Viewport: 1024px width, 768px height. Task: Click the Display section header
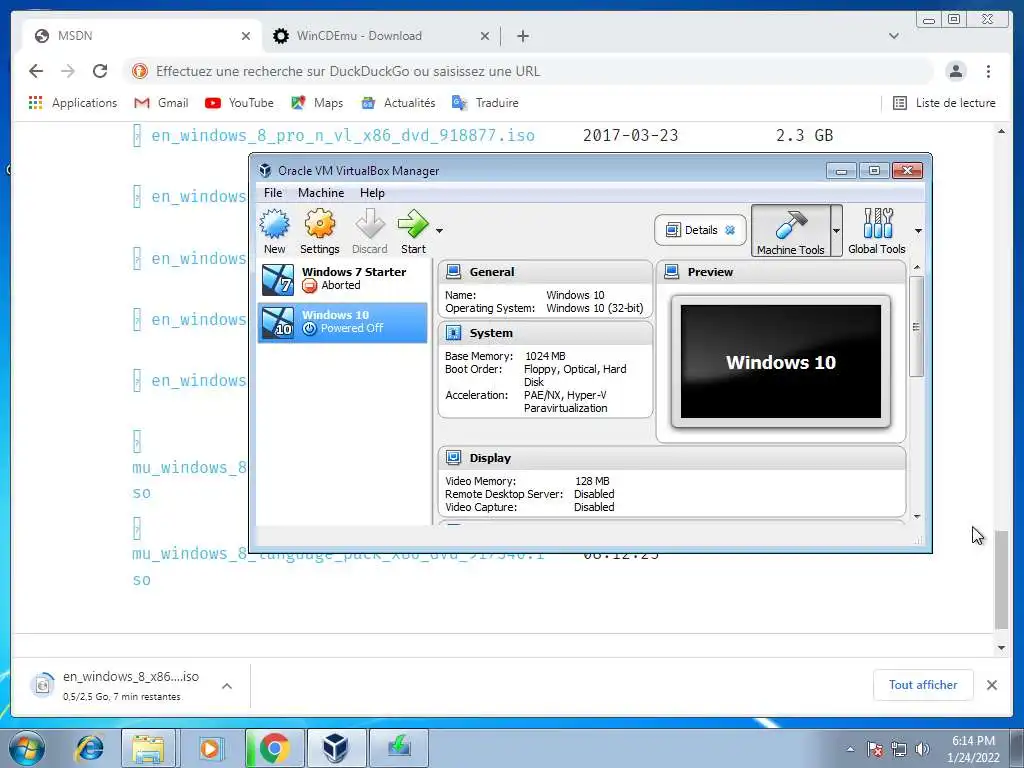click(x=672, y=458)
